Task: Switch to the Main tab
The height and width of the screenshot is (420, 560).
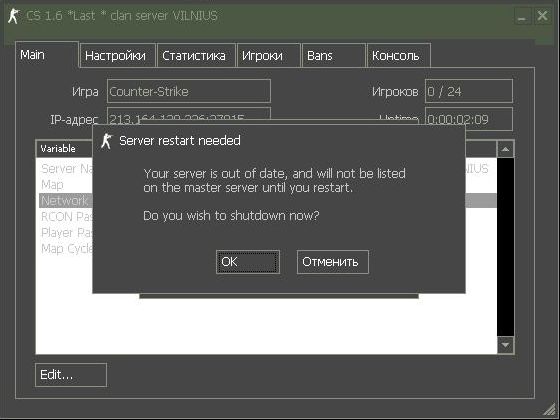Action: click(47, 55)
